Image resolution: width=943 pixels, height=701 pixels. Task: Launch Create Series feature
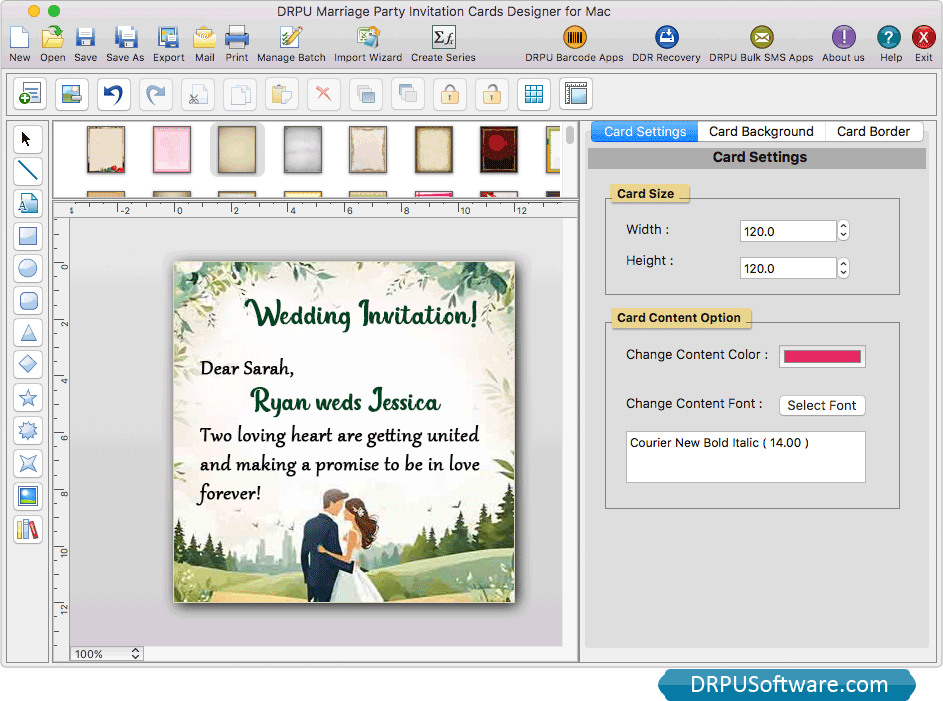pos(442,42)
